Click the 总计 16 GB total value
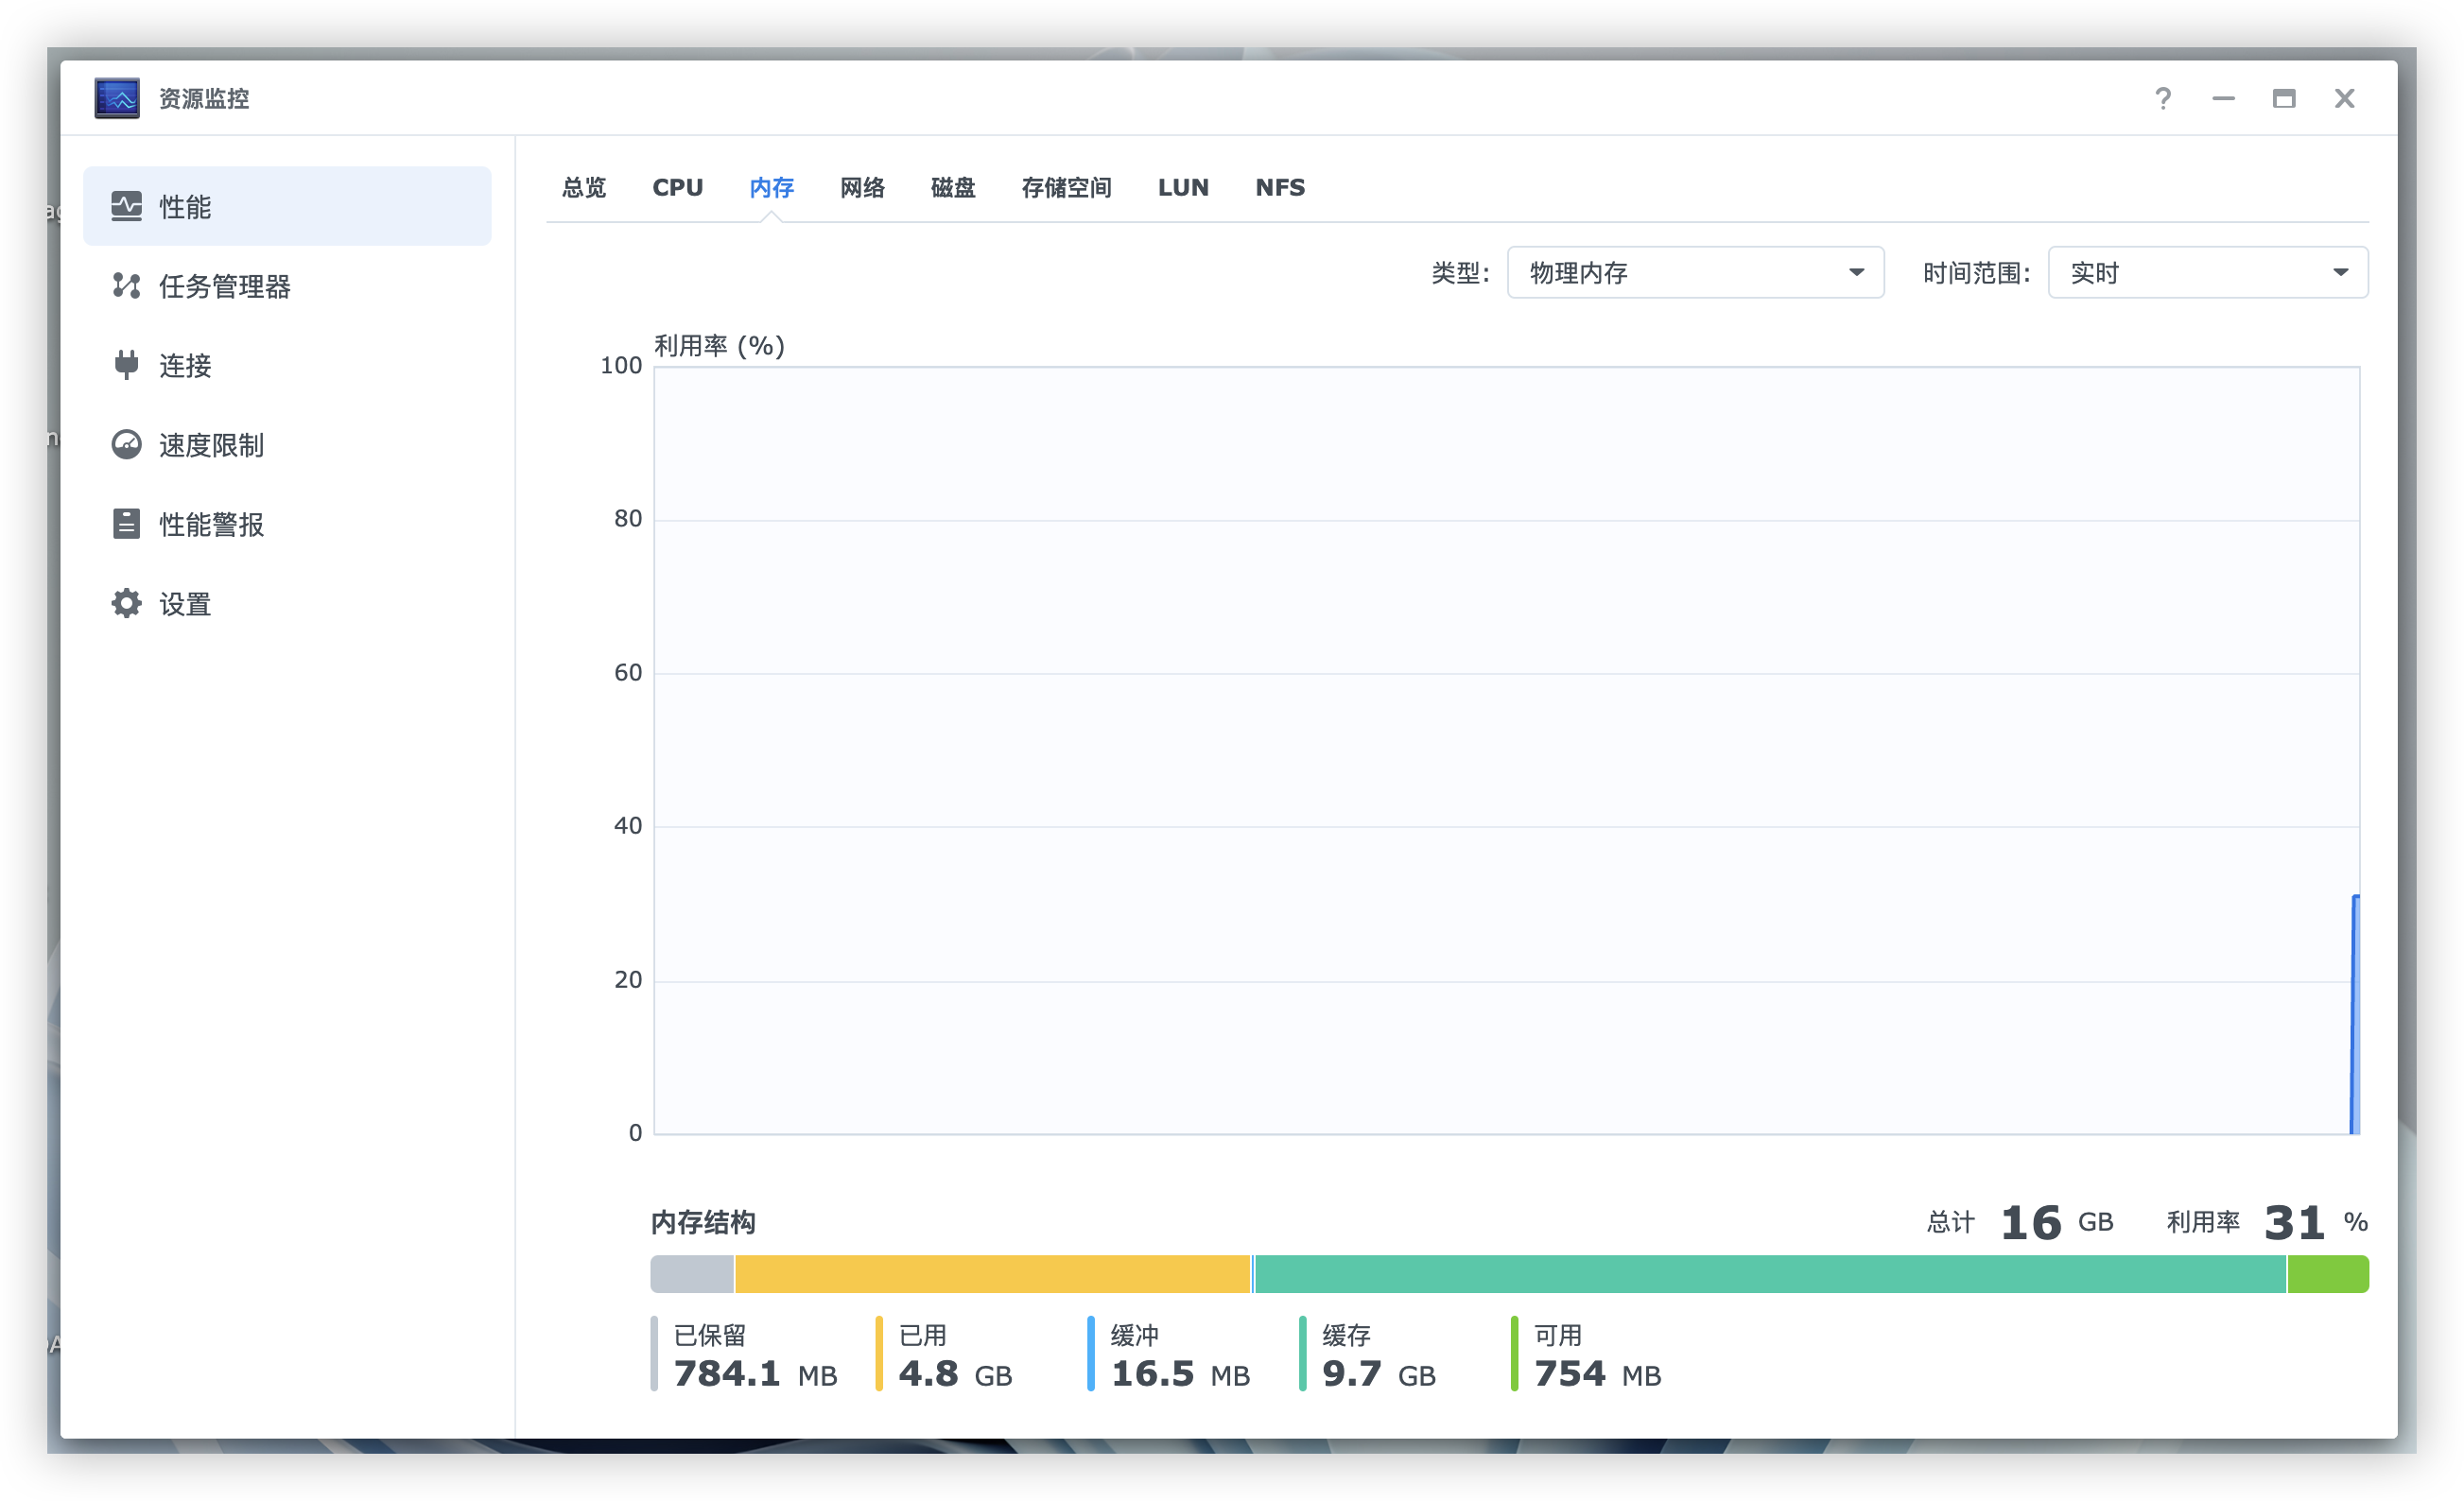The width and height of the screenshot is (2464, 1501). 2056,1223
